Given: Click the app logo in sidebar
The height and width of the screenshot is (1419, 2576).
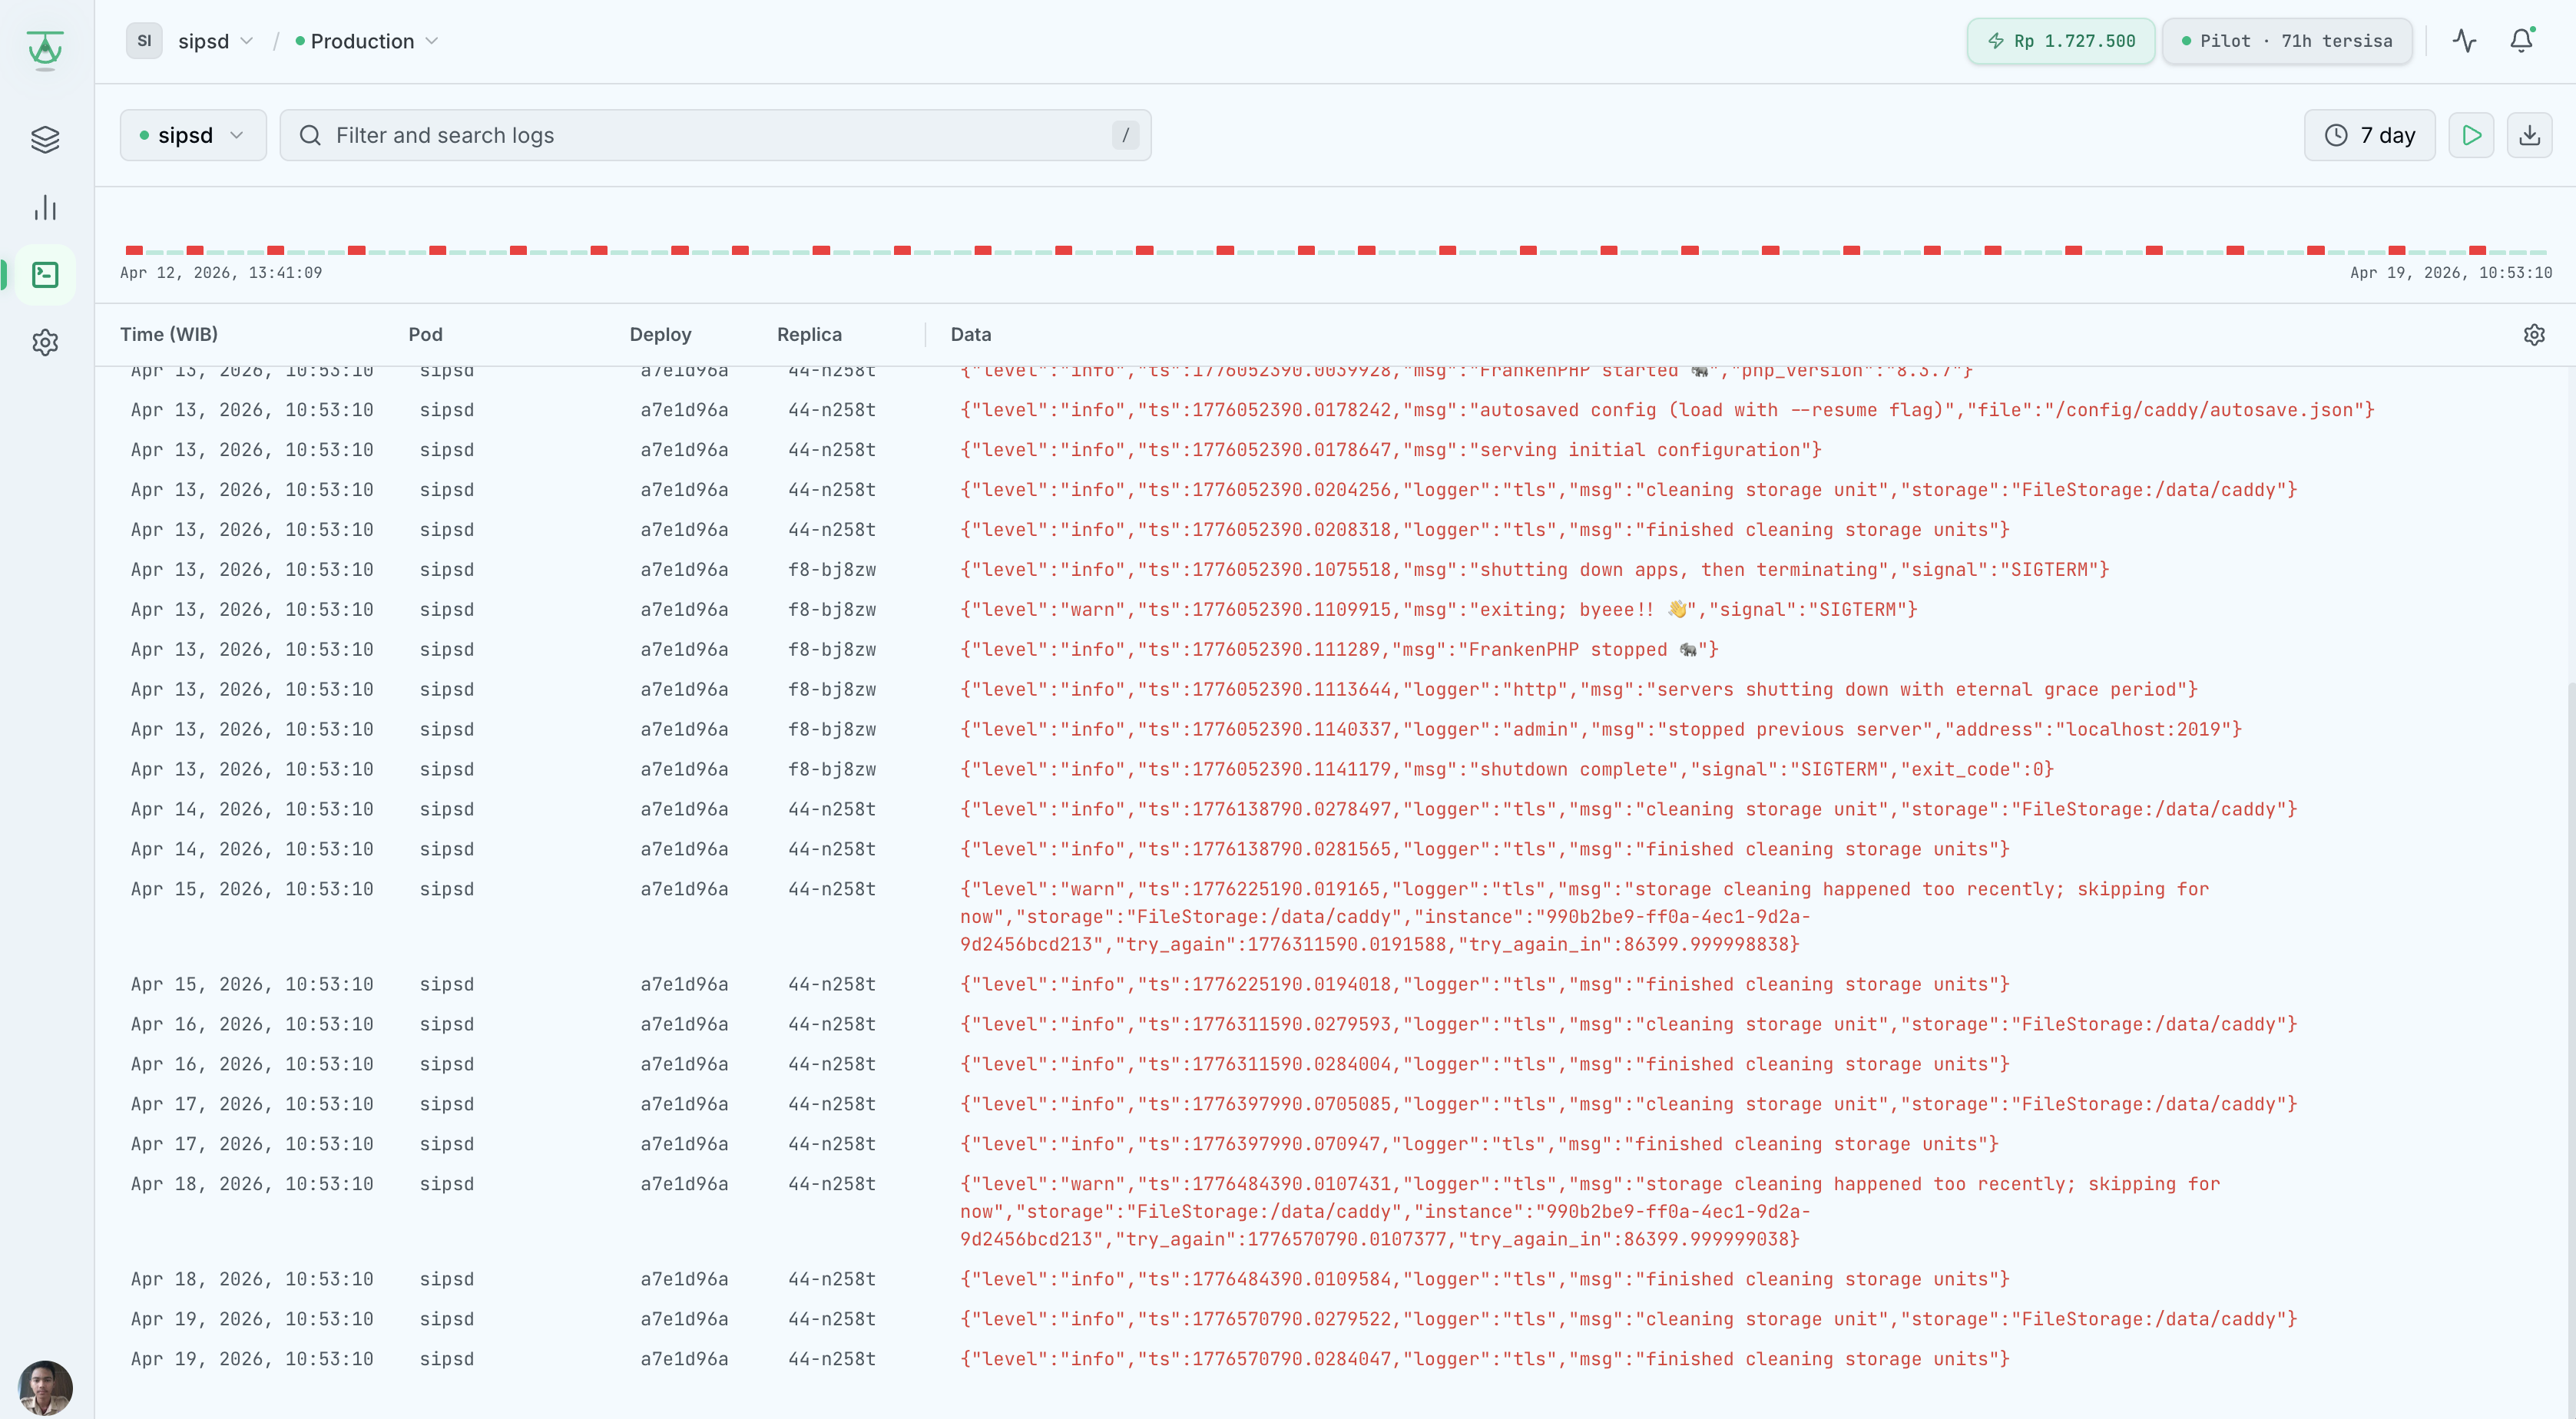Looking at the screenshot, I should click(x=45, y=49).
